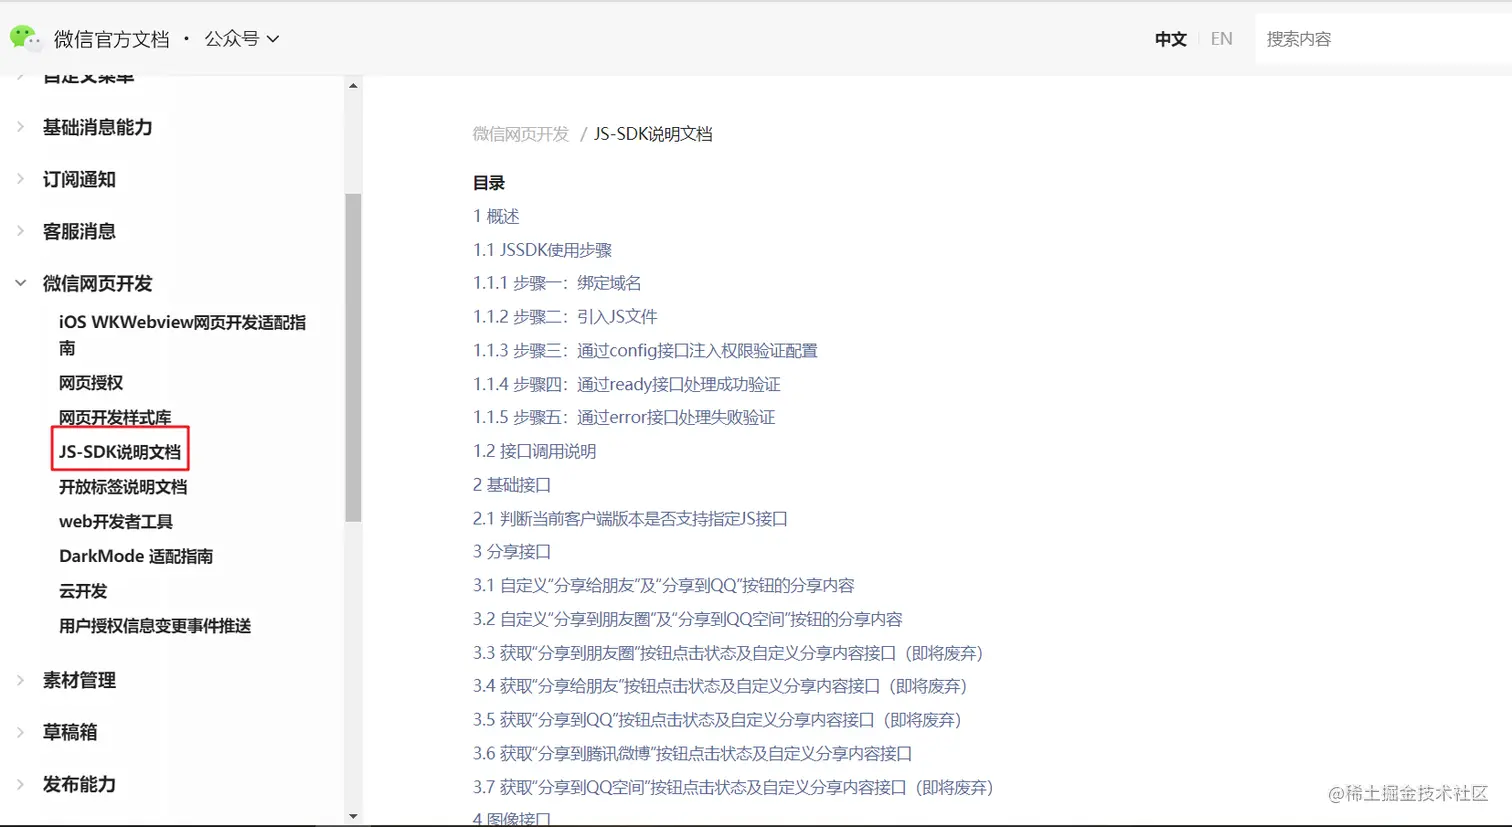
Task: Open web开发者工具 sidebar item
Action: point(116,522)
